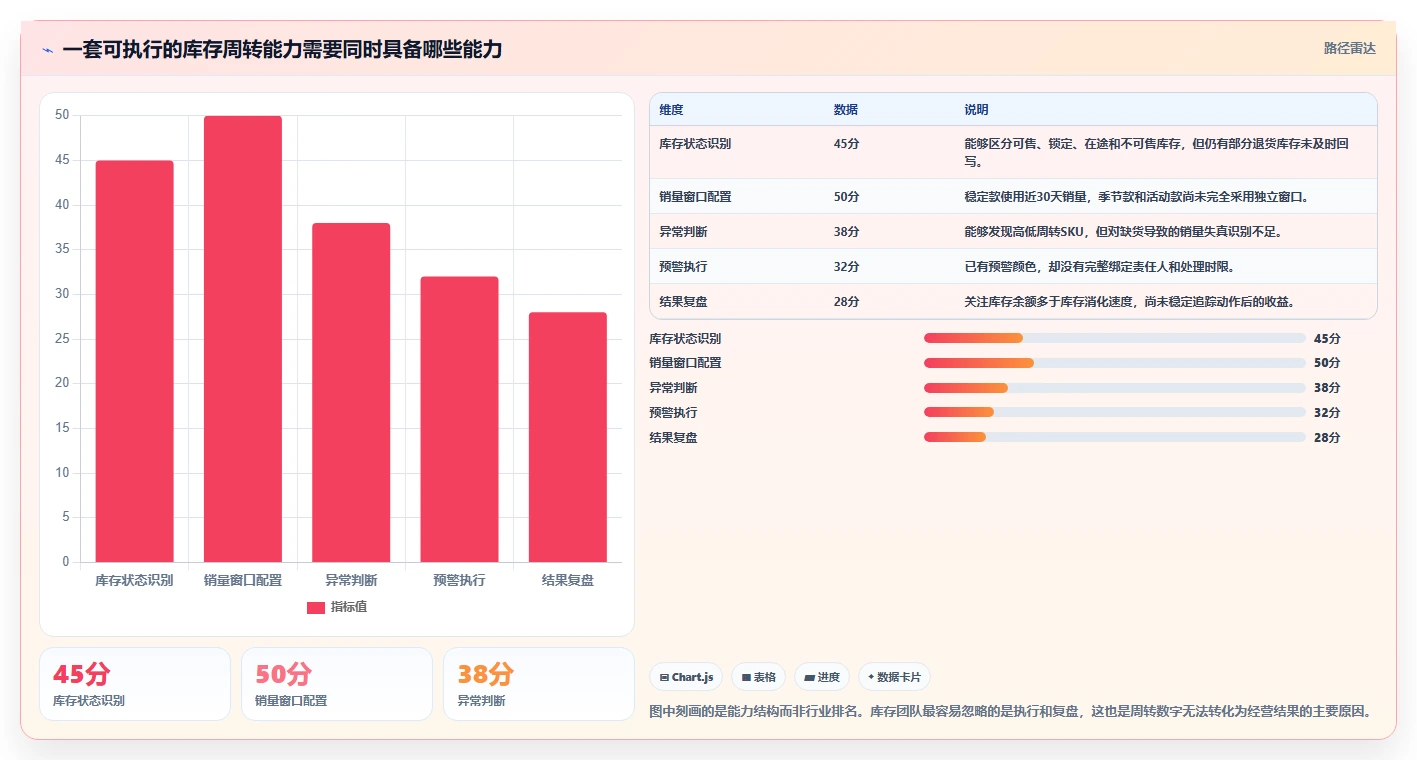Click the 预警执行 progress bar
Image resolution: width=1417 pixels, height=760 pixels.
point(1115,412)
